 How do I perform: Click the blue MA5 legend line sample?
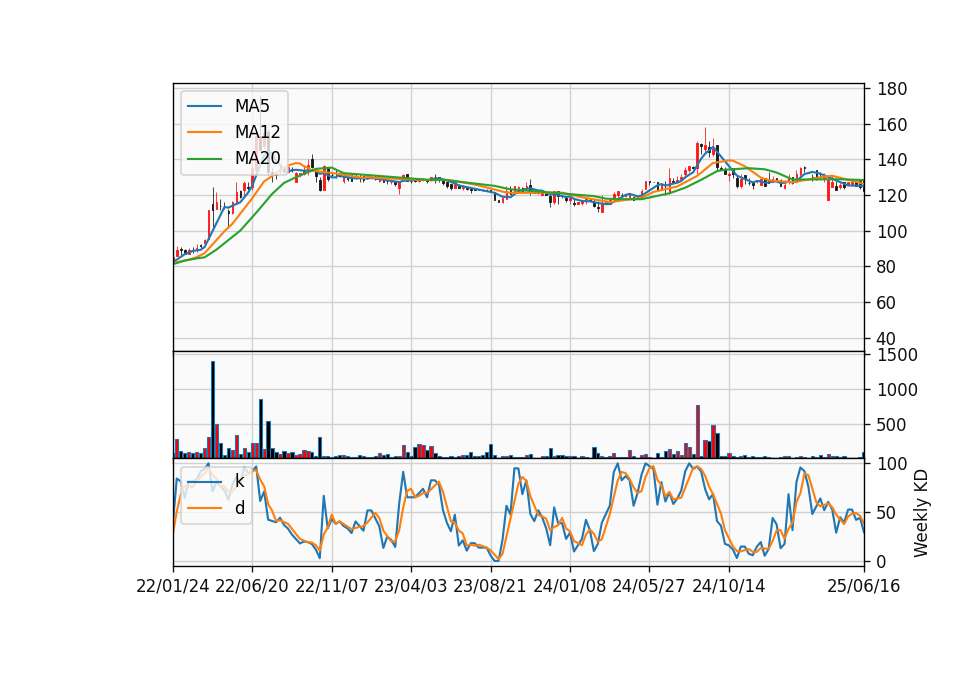[204, 107]
